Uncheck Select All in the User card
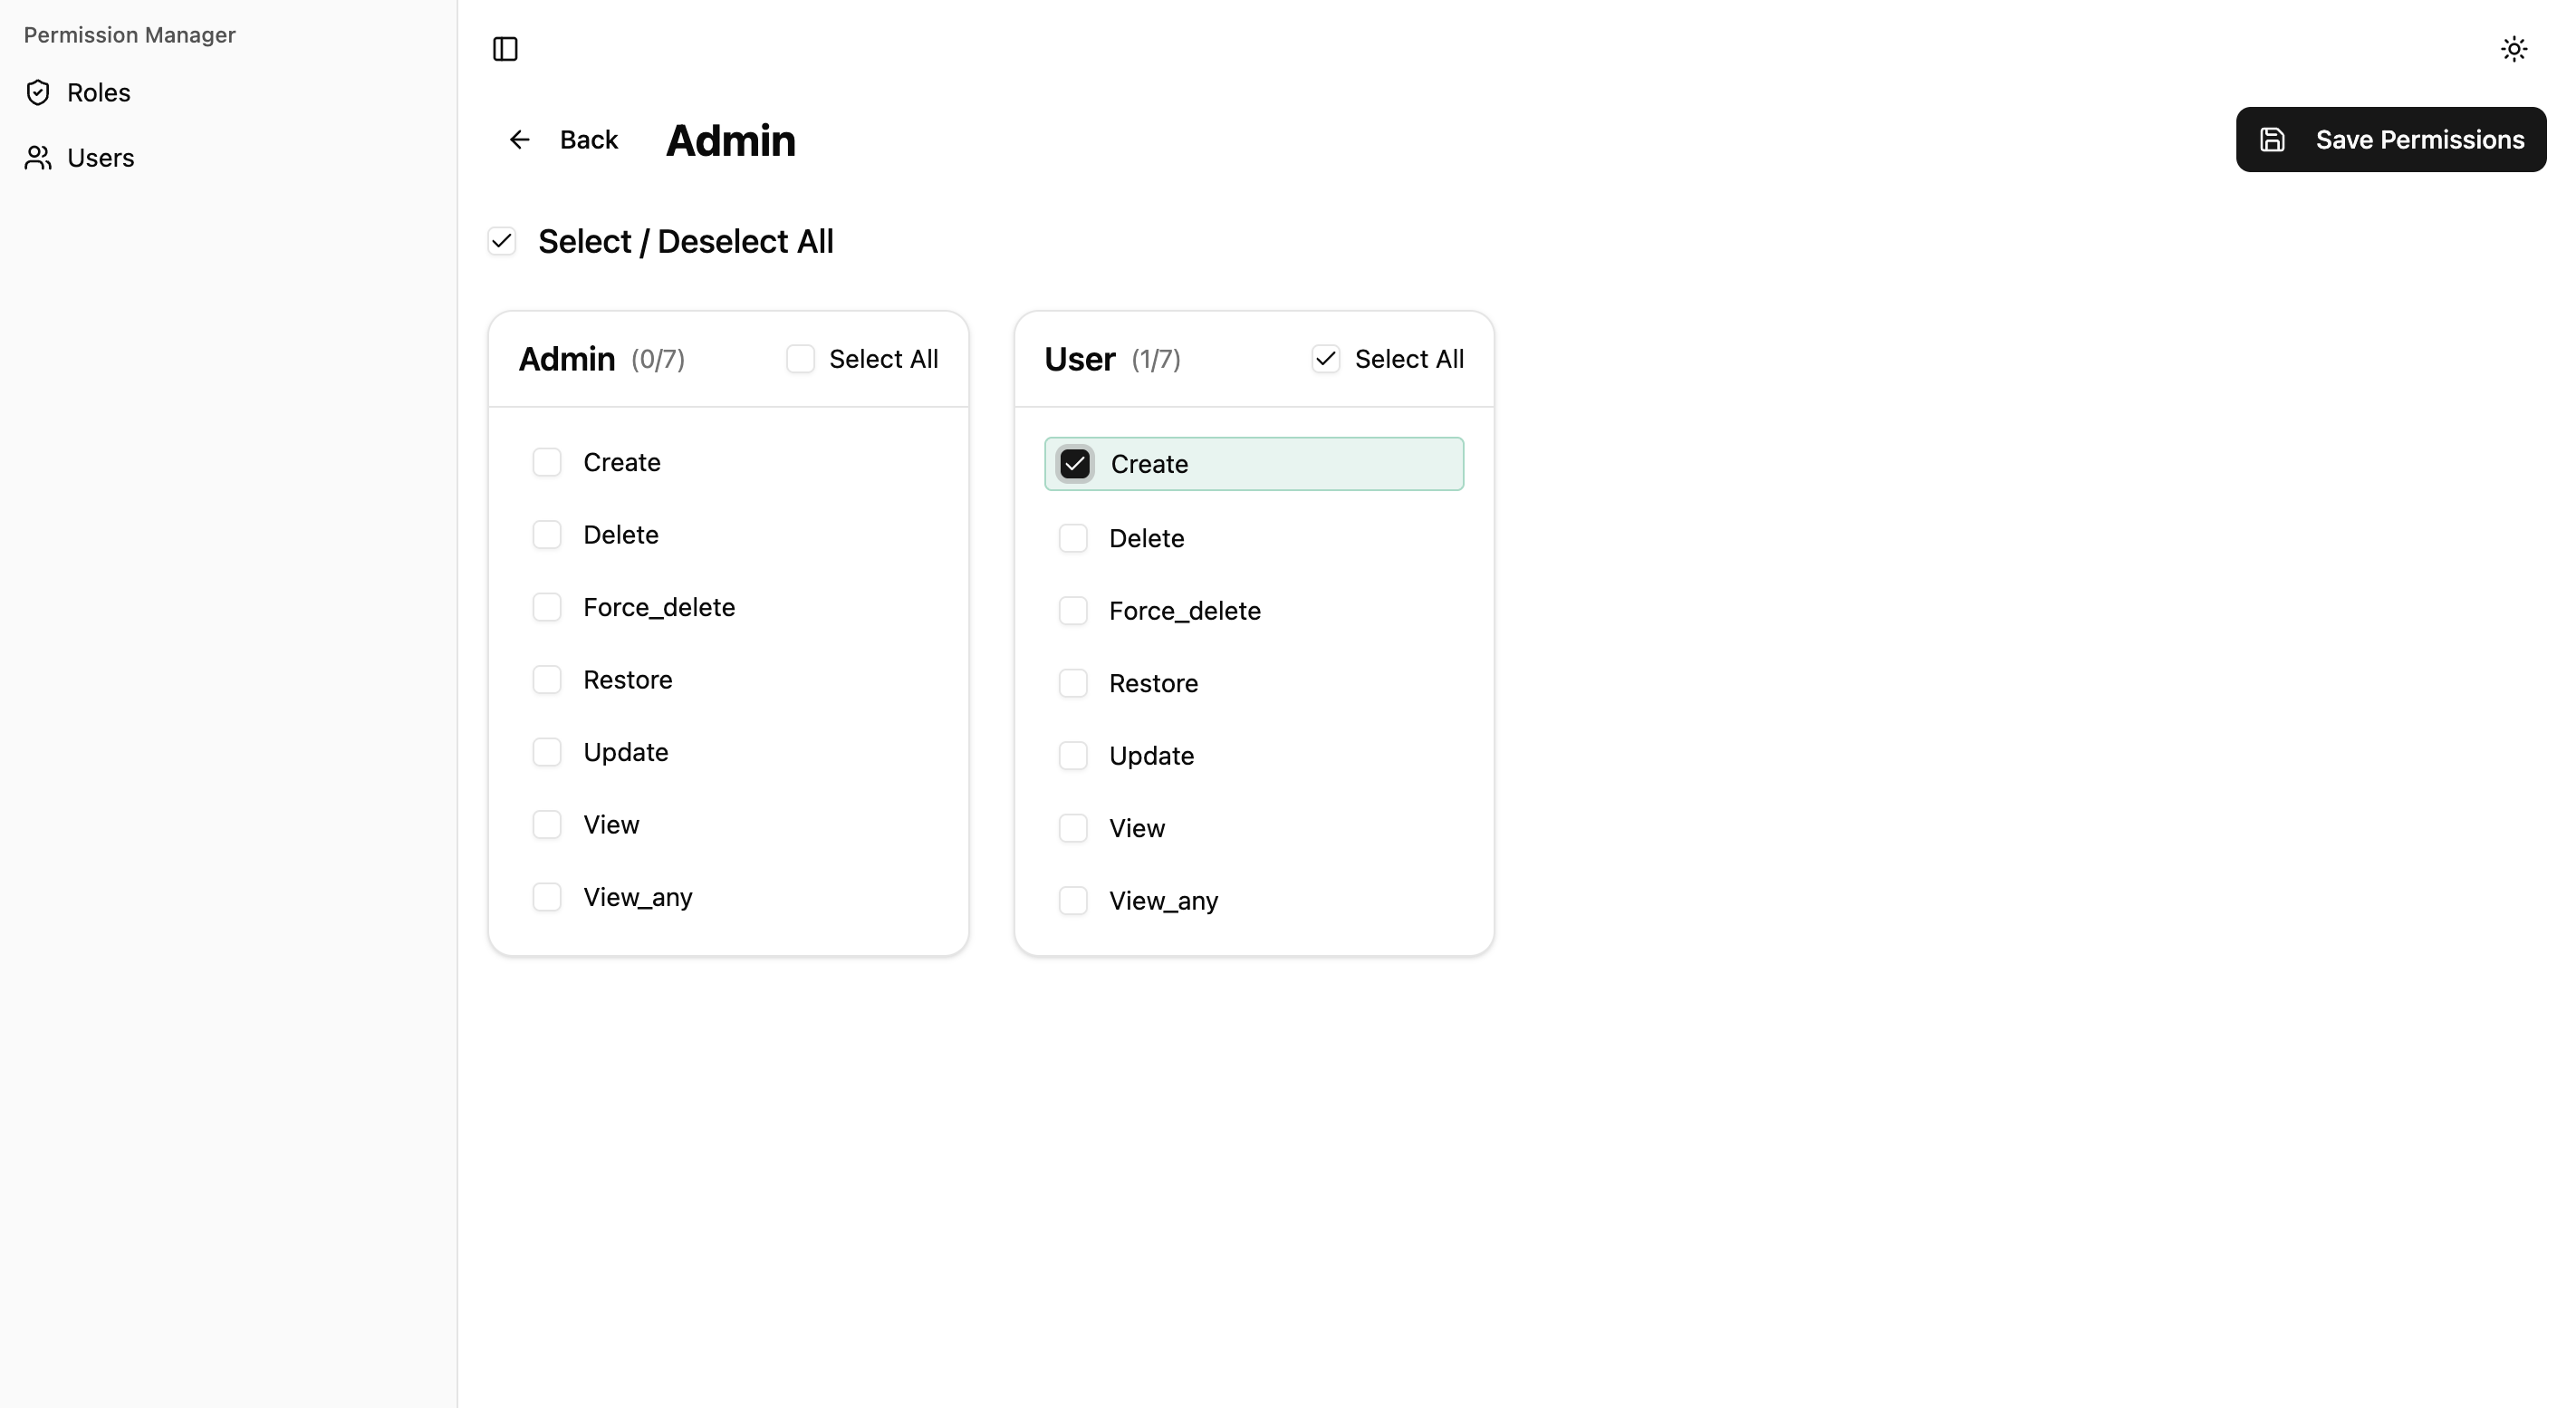Viewport: 2576px width, 1408px height. (1325, 359)
